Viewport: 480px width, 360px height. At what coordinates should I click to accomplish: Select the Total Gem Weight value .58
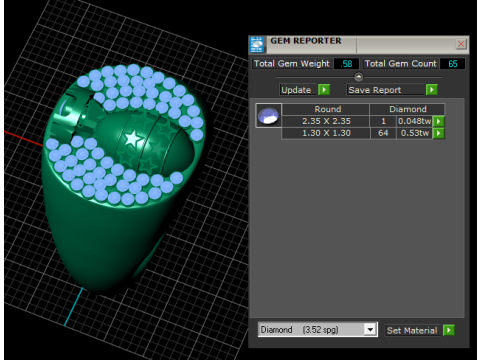[346, 64]
